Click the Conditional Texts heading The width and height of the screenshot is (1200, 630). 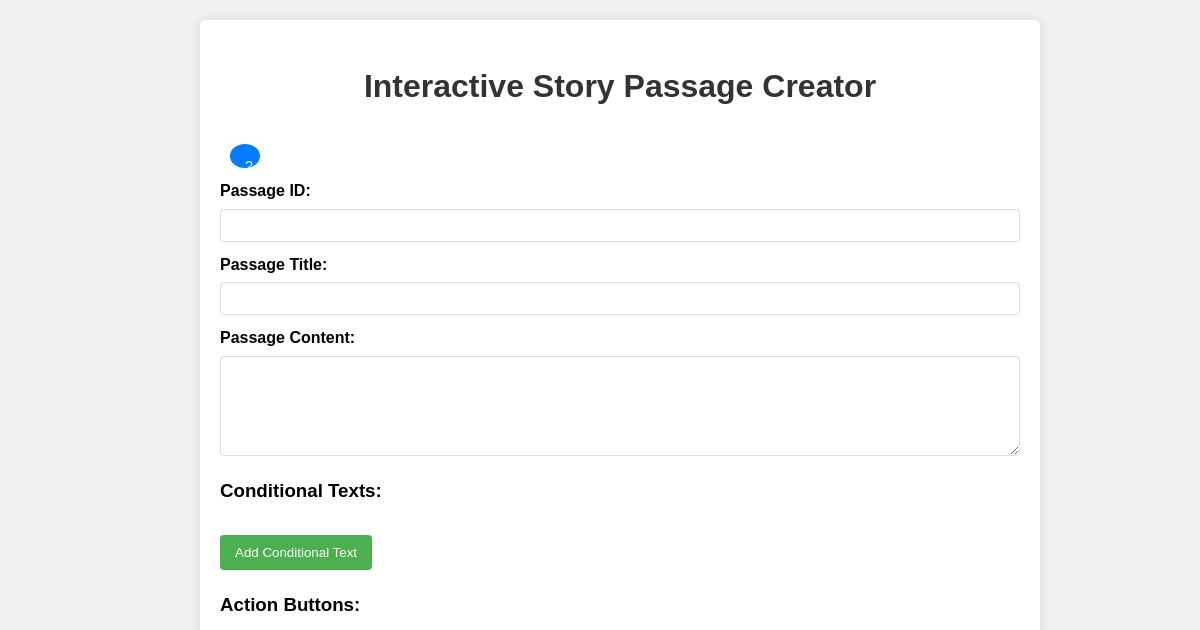(x=300, y=491)
